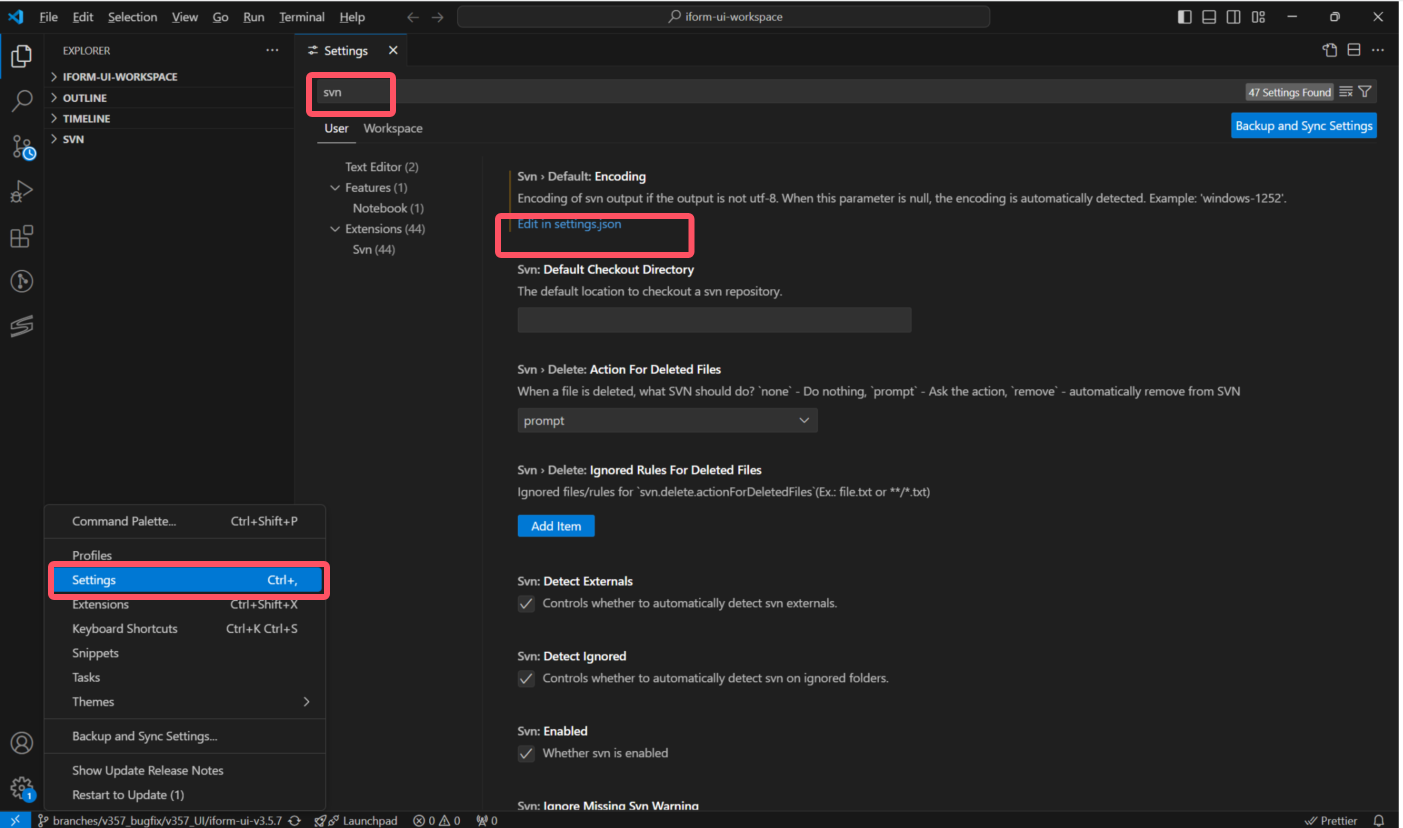Uncheck Svn Detect Ignored checkbox
1403x828 pixels.
[526, 679]
